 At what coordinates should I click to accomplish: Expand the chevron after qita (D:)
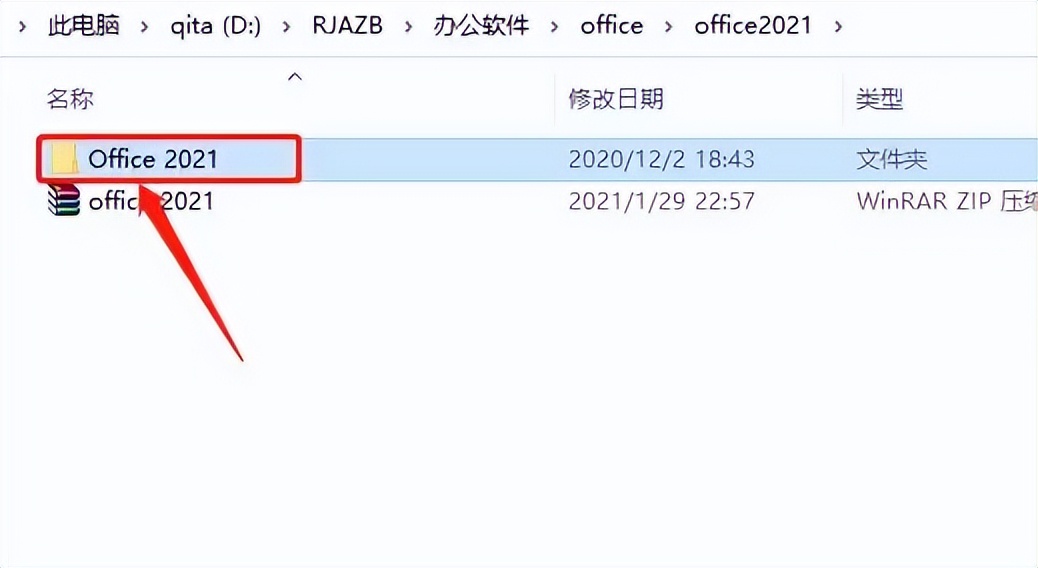tap(286, 27)
